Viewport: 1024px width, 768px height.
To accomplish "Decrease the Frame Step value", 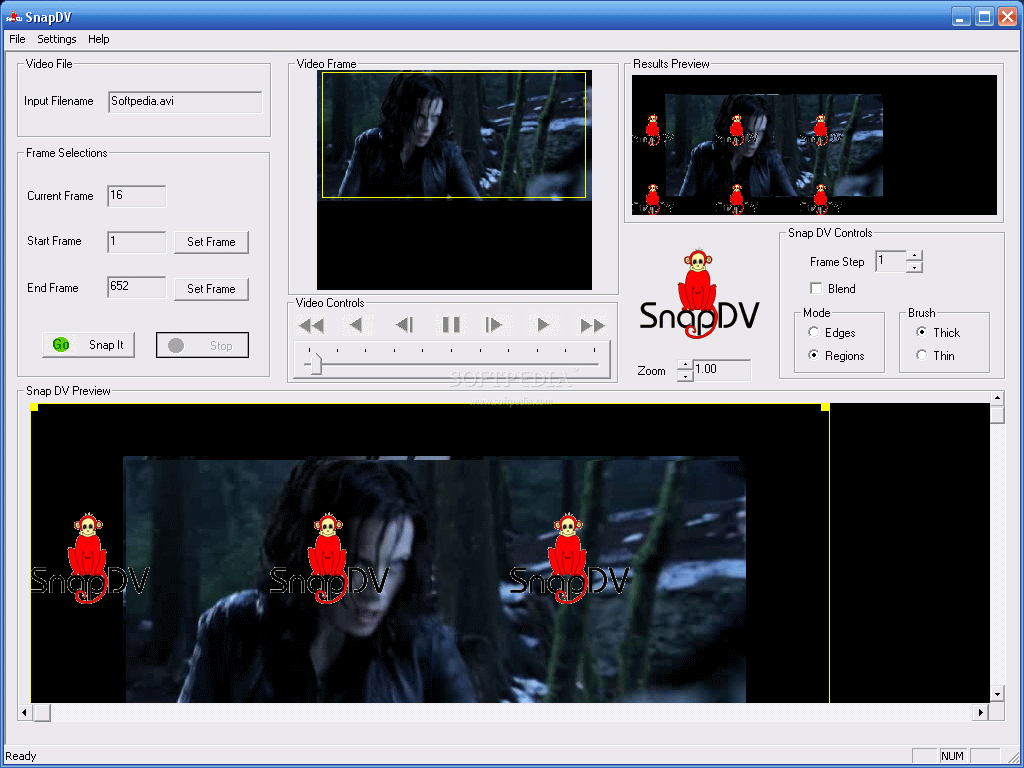I will (x=914, y=267).
